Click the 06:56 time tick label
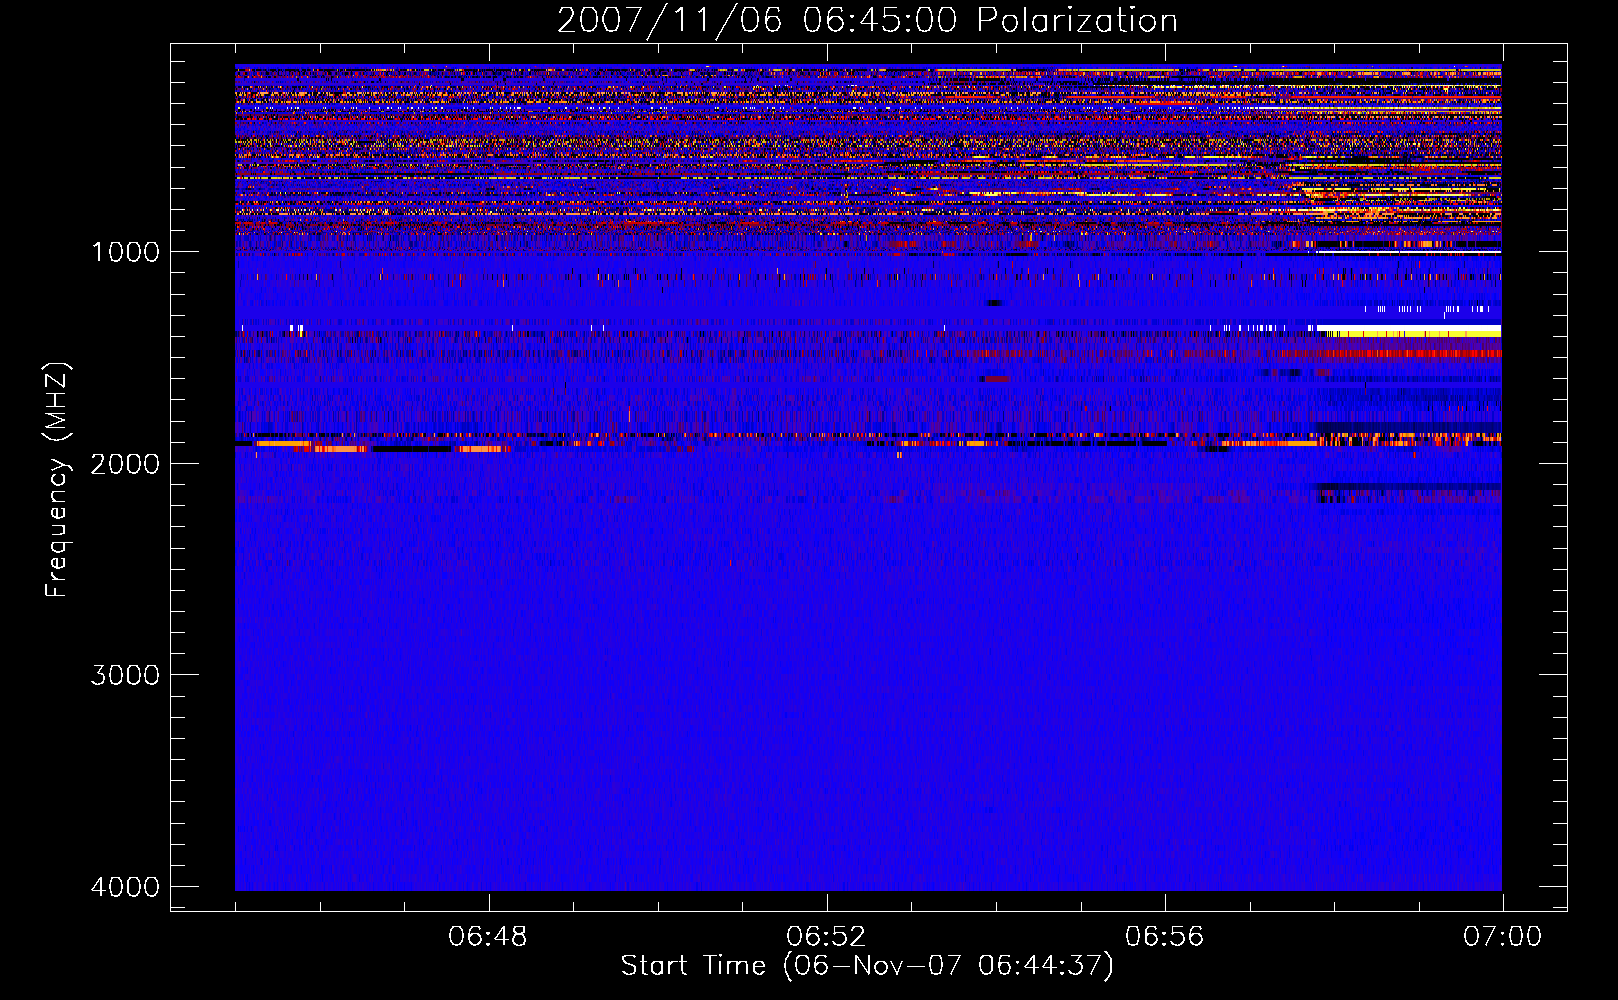Viewport: 1618px width, 1000px height. 1164,937
